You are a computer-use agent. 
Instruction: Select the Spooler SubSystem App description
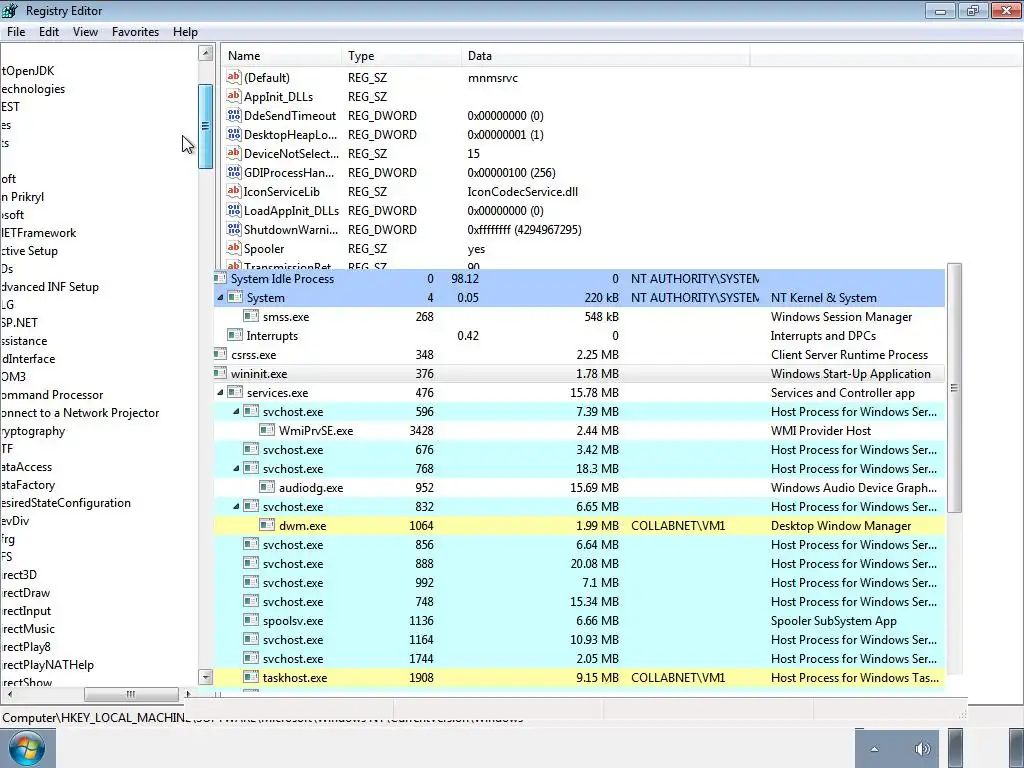(x=833, y=620)
